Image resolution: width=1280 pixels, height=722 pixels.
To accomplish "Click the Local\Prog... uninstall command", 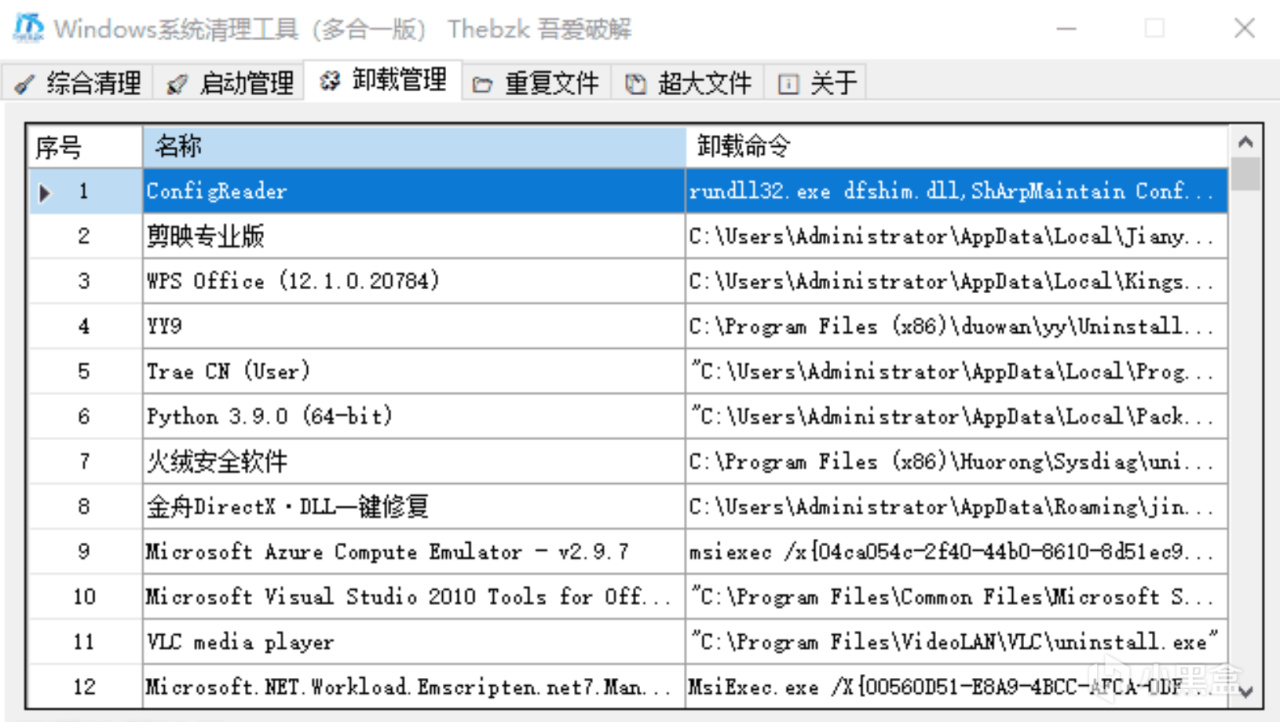I will click(x=957, y=371).
